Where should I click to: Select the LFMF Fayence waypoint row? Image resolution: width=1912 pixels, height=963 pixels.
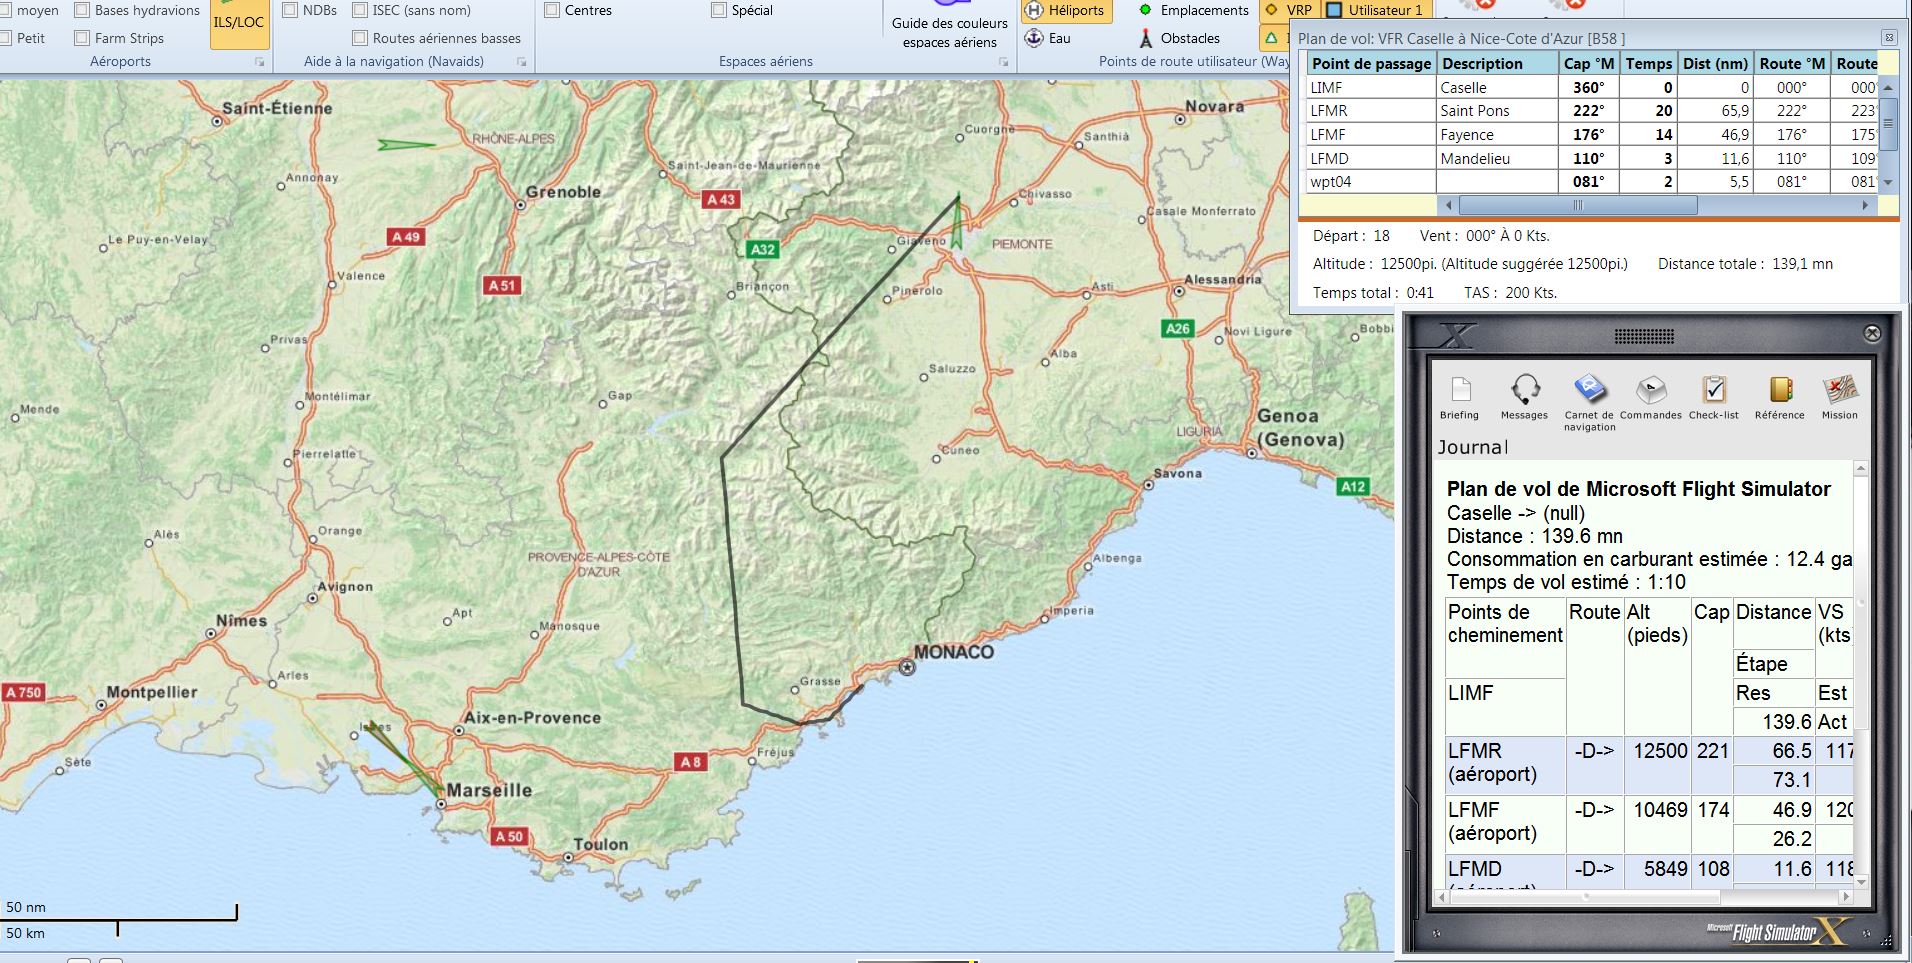[x=1593, y=135]
